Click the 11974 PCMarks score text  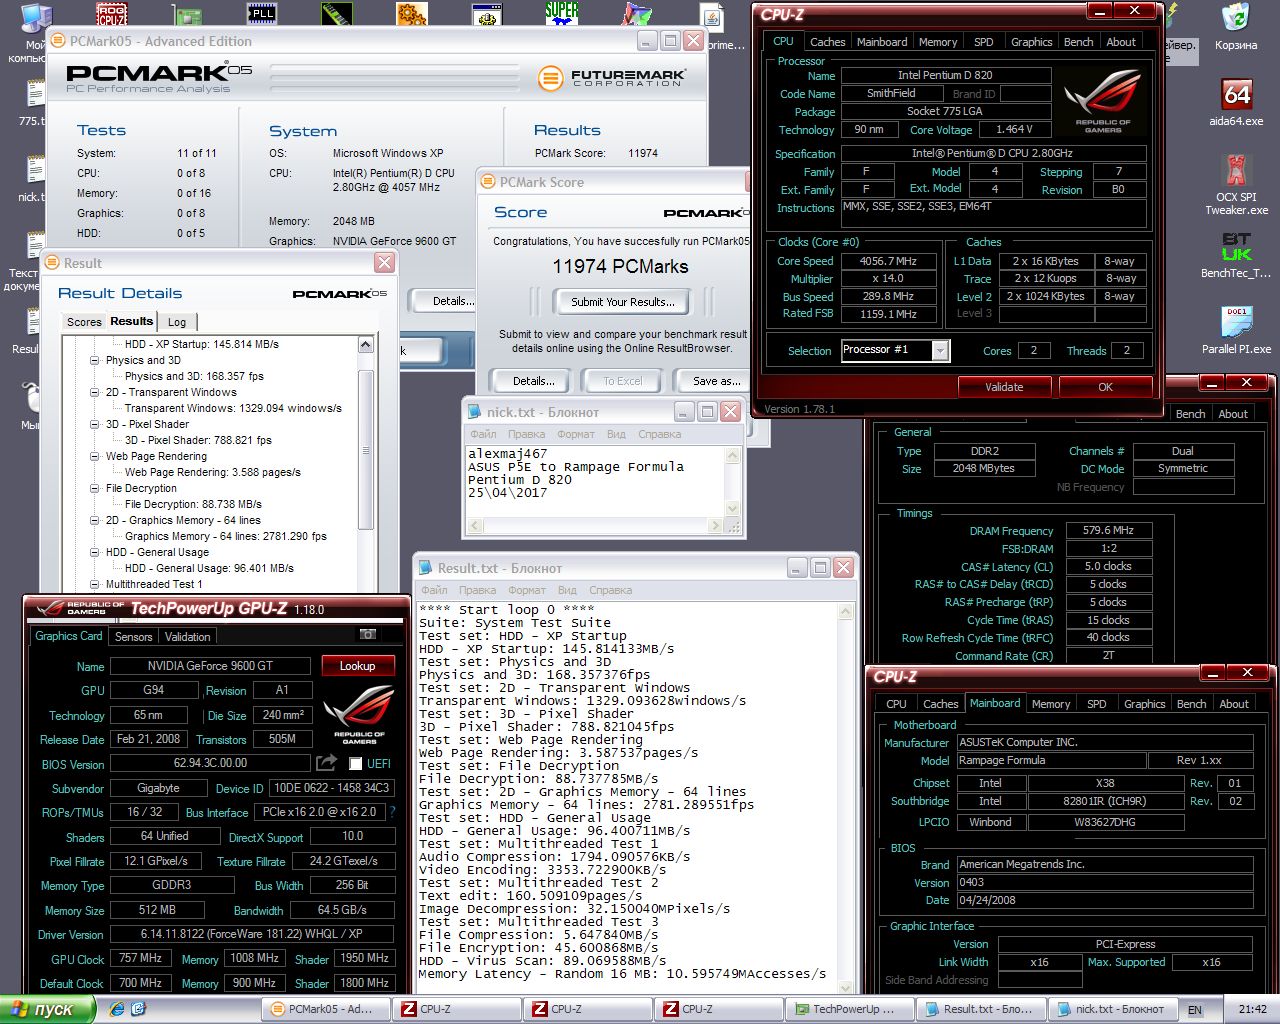[x=620, y=267]
